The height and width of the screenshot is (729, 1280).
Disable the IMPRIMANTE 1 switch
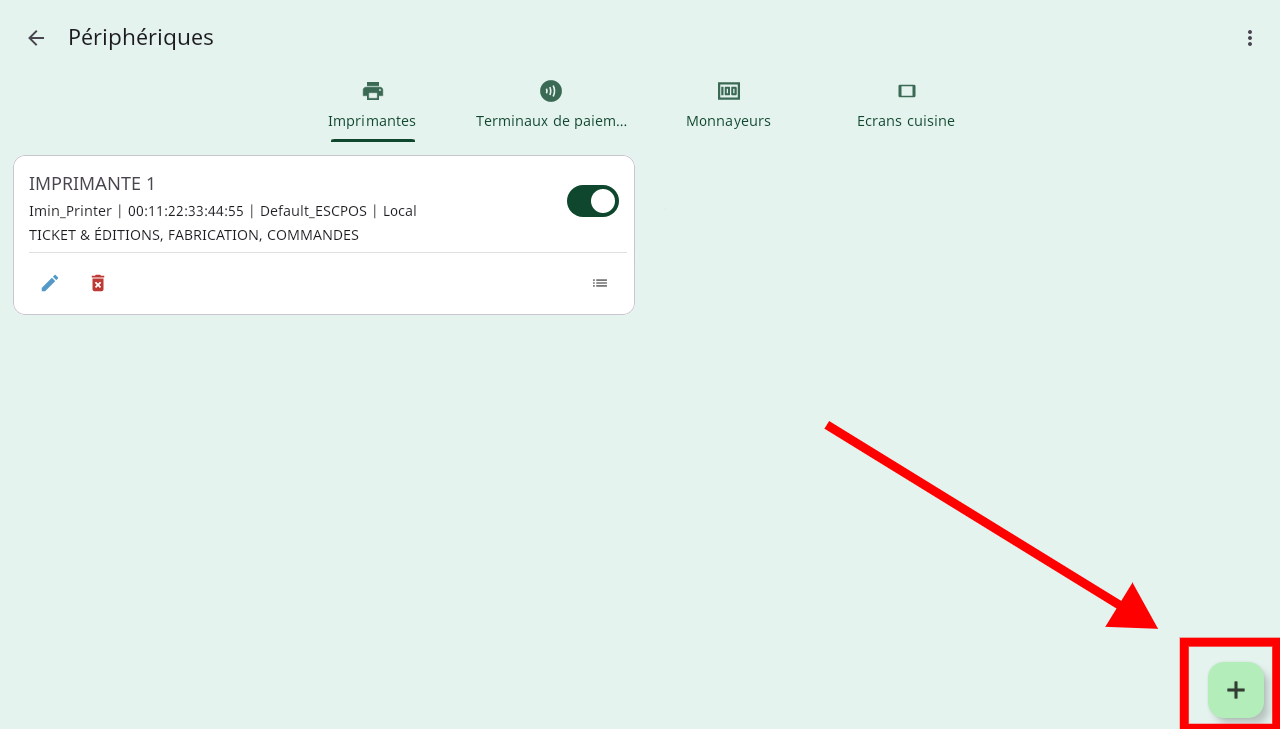593,201
